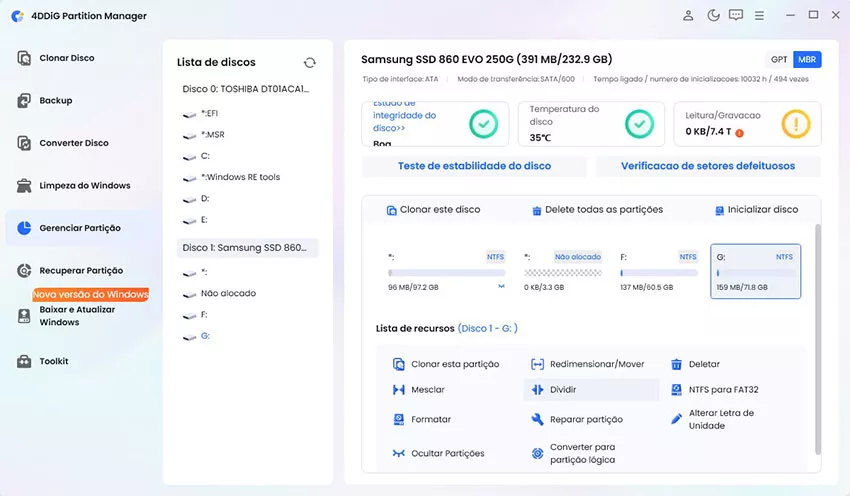This screenshot has height=496, width=850.
Task: Click the Backup sidebar icon
Action: click(x=24, y=100)
